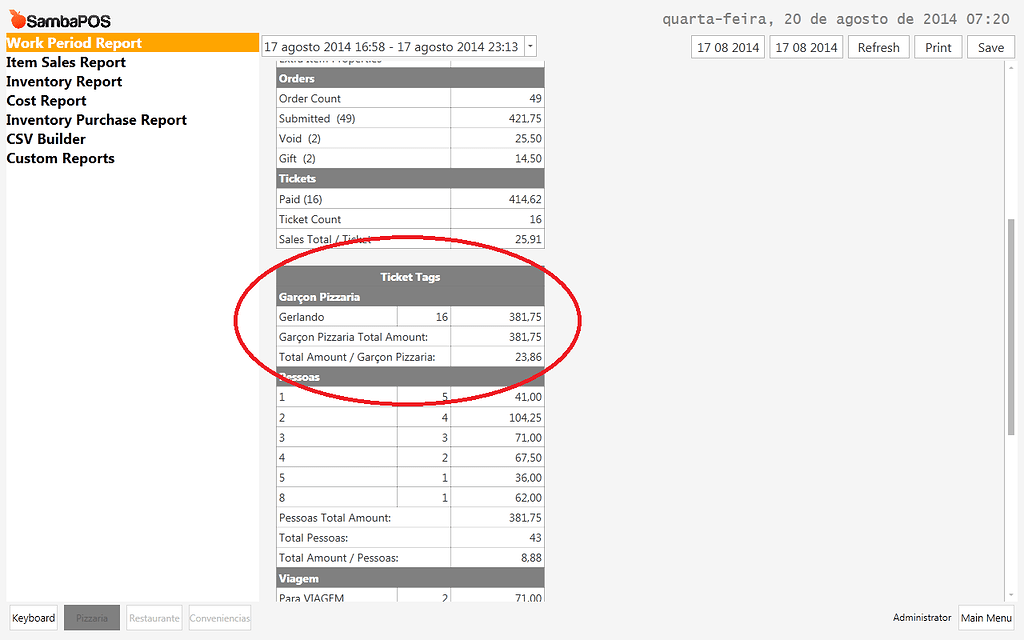1024x640 pixels.
Task: Save the report
Action: coord(990,46)
